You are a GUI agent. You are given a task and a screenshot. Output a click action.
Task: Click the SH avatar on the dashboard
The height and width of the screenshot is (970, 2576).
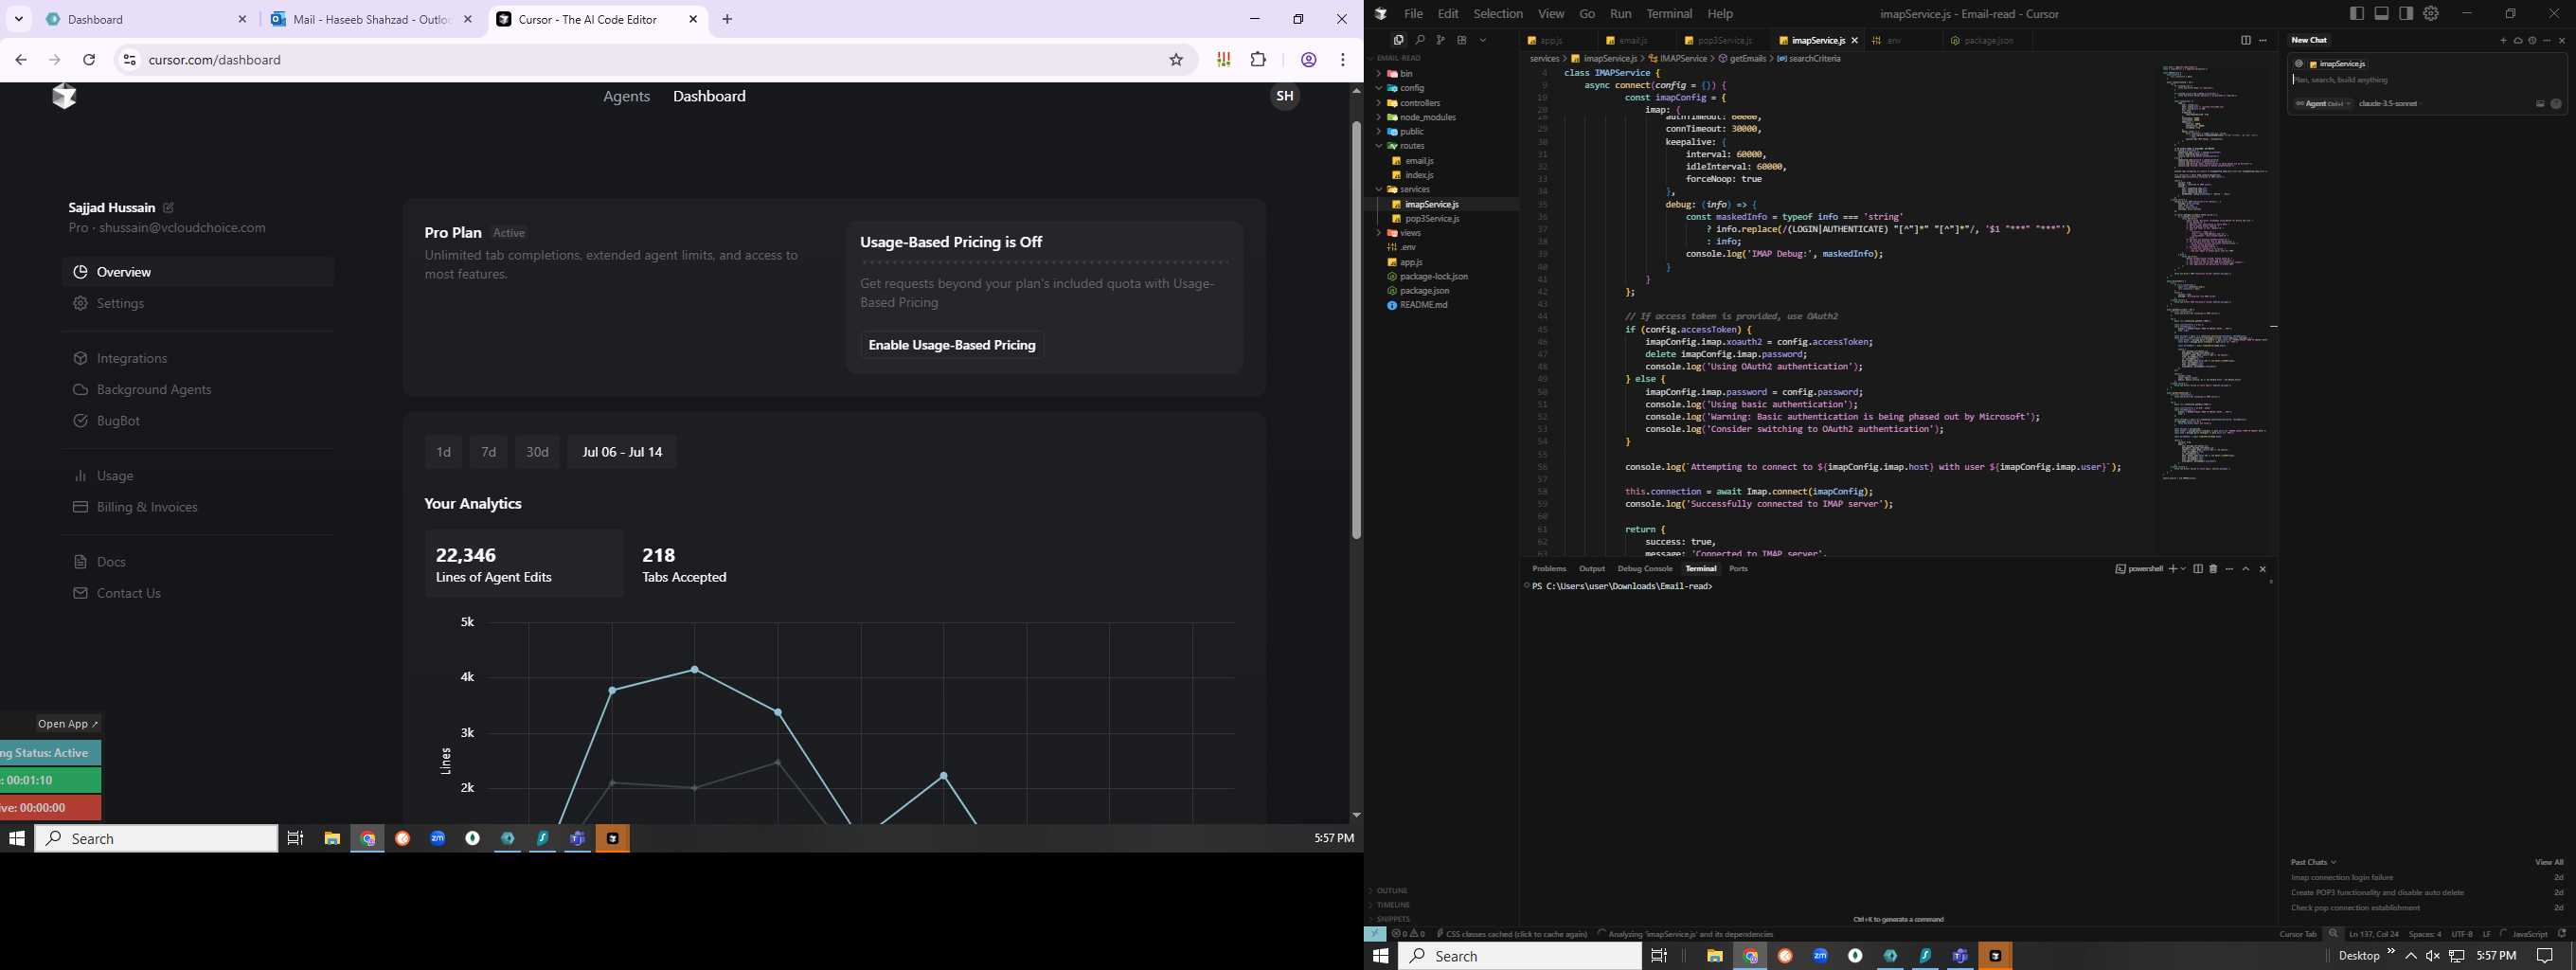click(x=1285, y=96)
